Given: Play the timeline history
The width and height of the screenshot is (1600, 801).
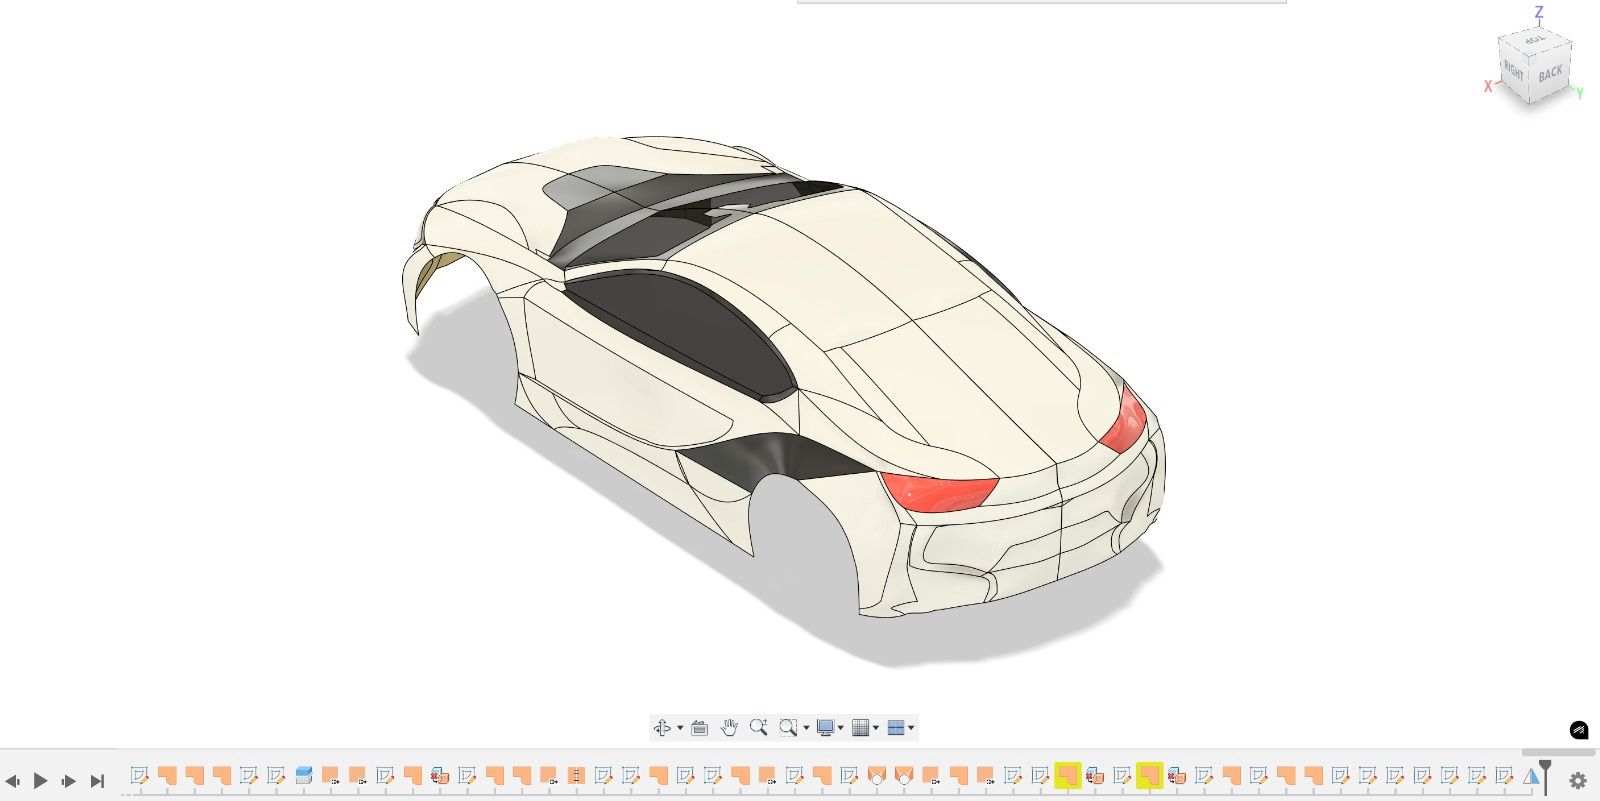Looking at the screenshot, I should pos(41,780).
